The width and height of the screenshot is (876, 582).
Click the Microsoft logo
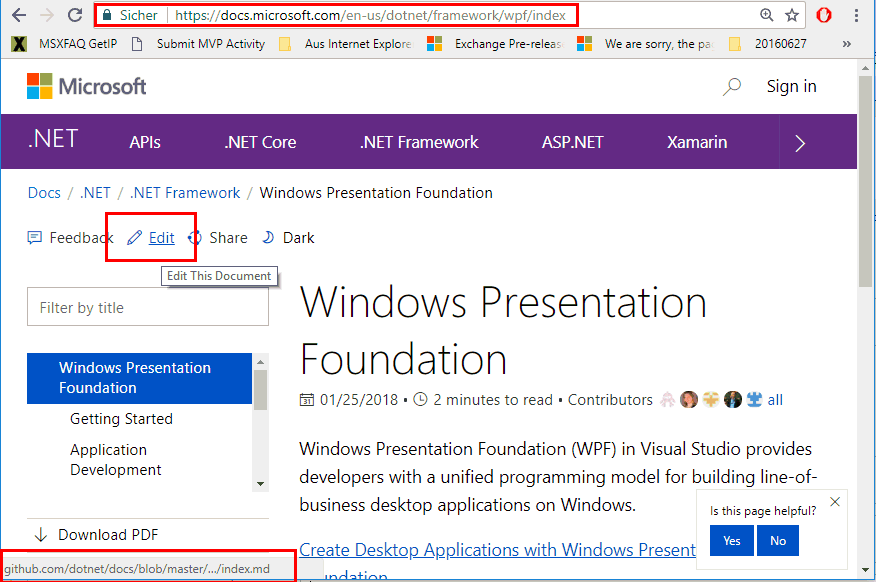[x=87, y=86]
